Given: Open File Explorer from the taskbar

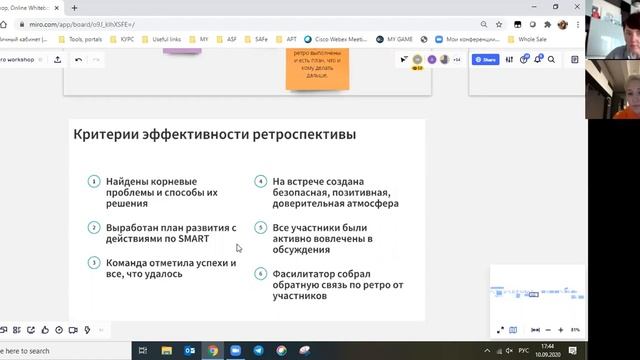Looking at the screenshot, I should [167, 351].
